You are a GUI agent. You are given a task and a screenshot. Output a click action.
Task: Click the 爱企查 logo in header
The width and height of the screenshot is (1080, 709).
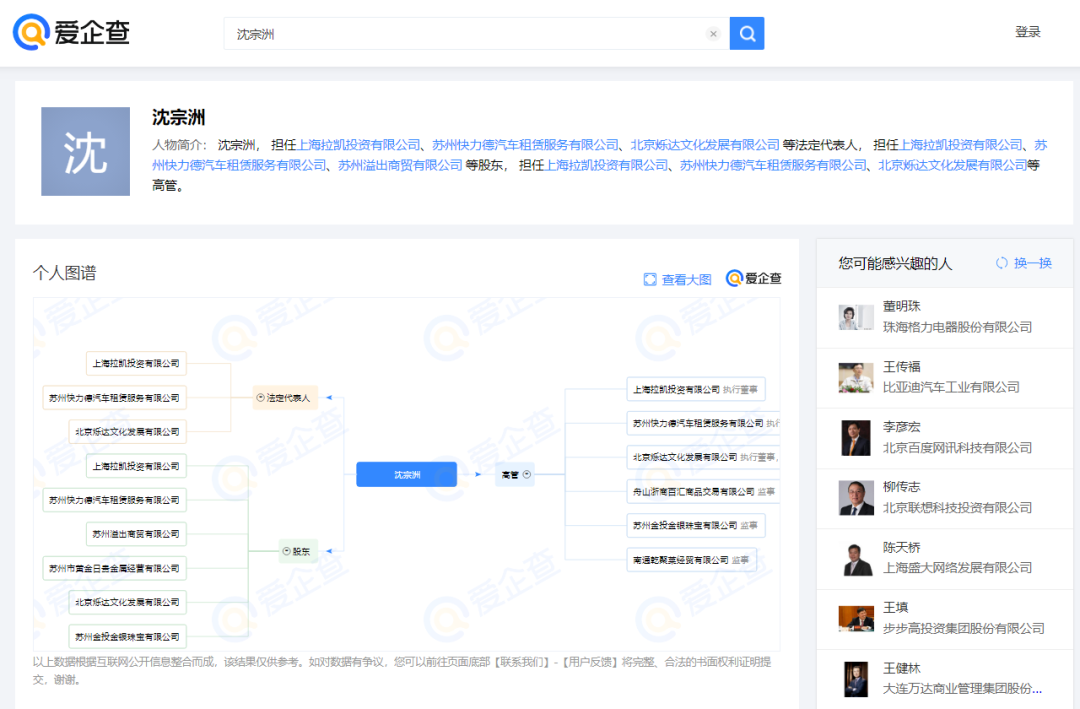[72, 32]
